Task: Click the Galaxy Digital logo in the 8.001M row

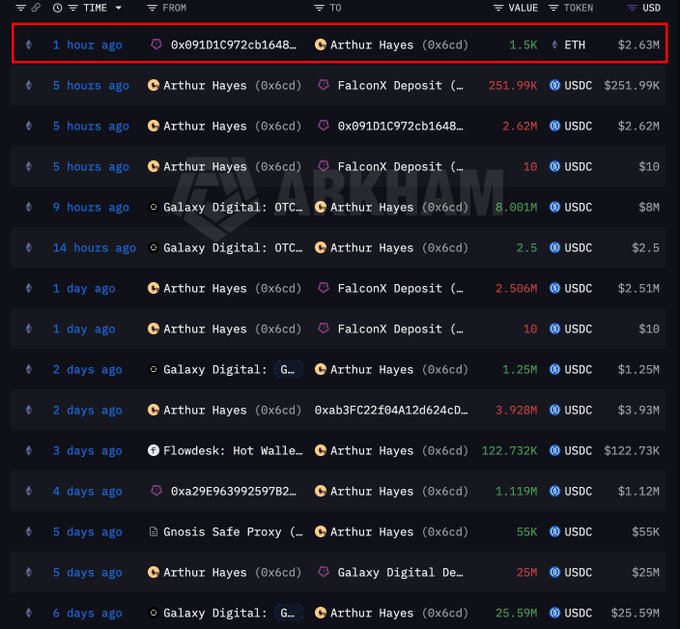Action: coord(153,207)
